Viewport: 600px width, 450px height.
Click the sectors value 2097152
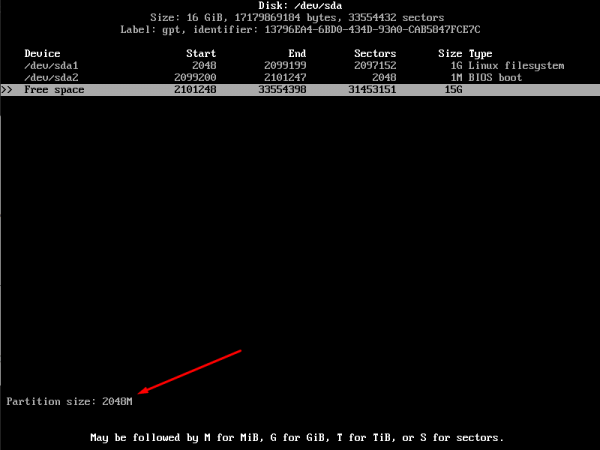pos(375,65)
